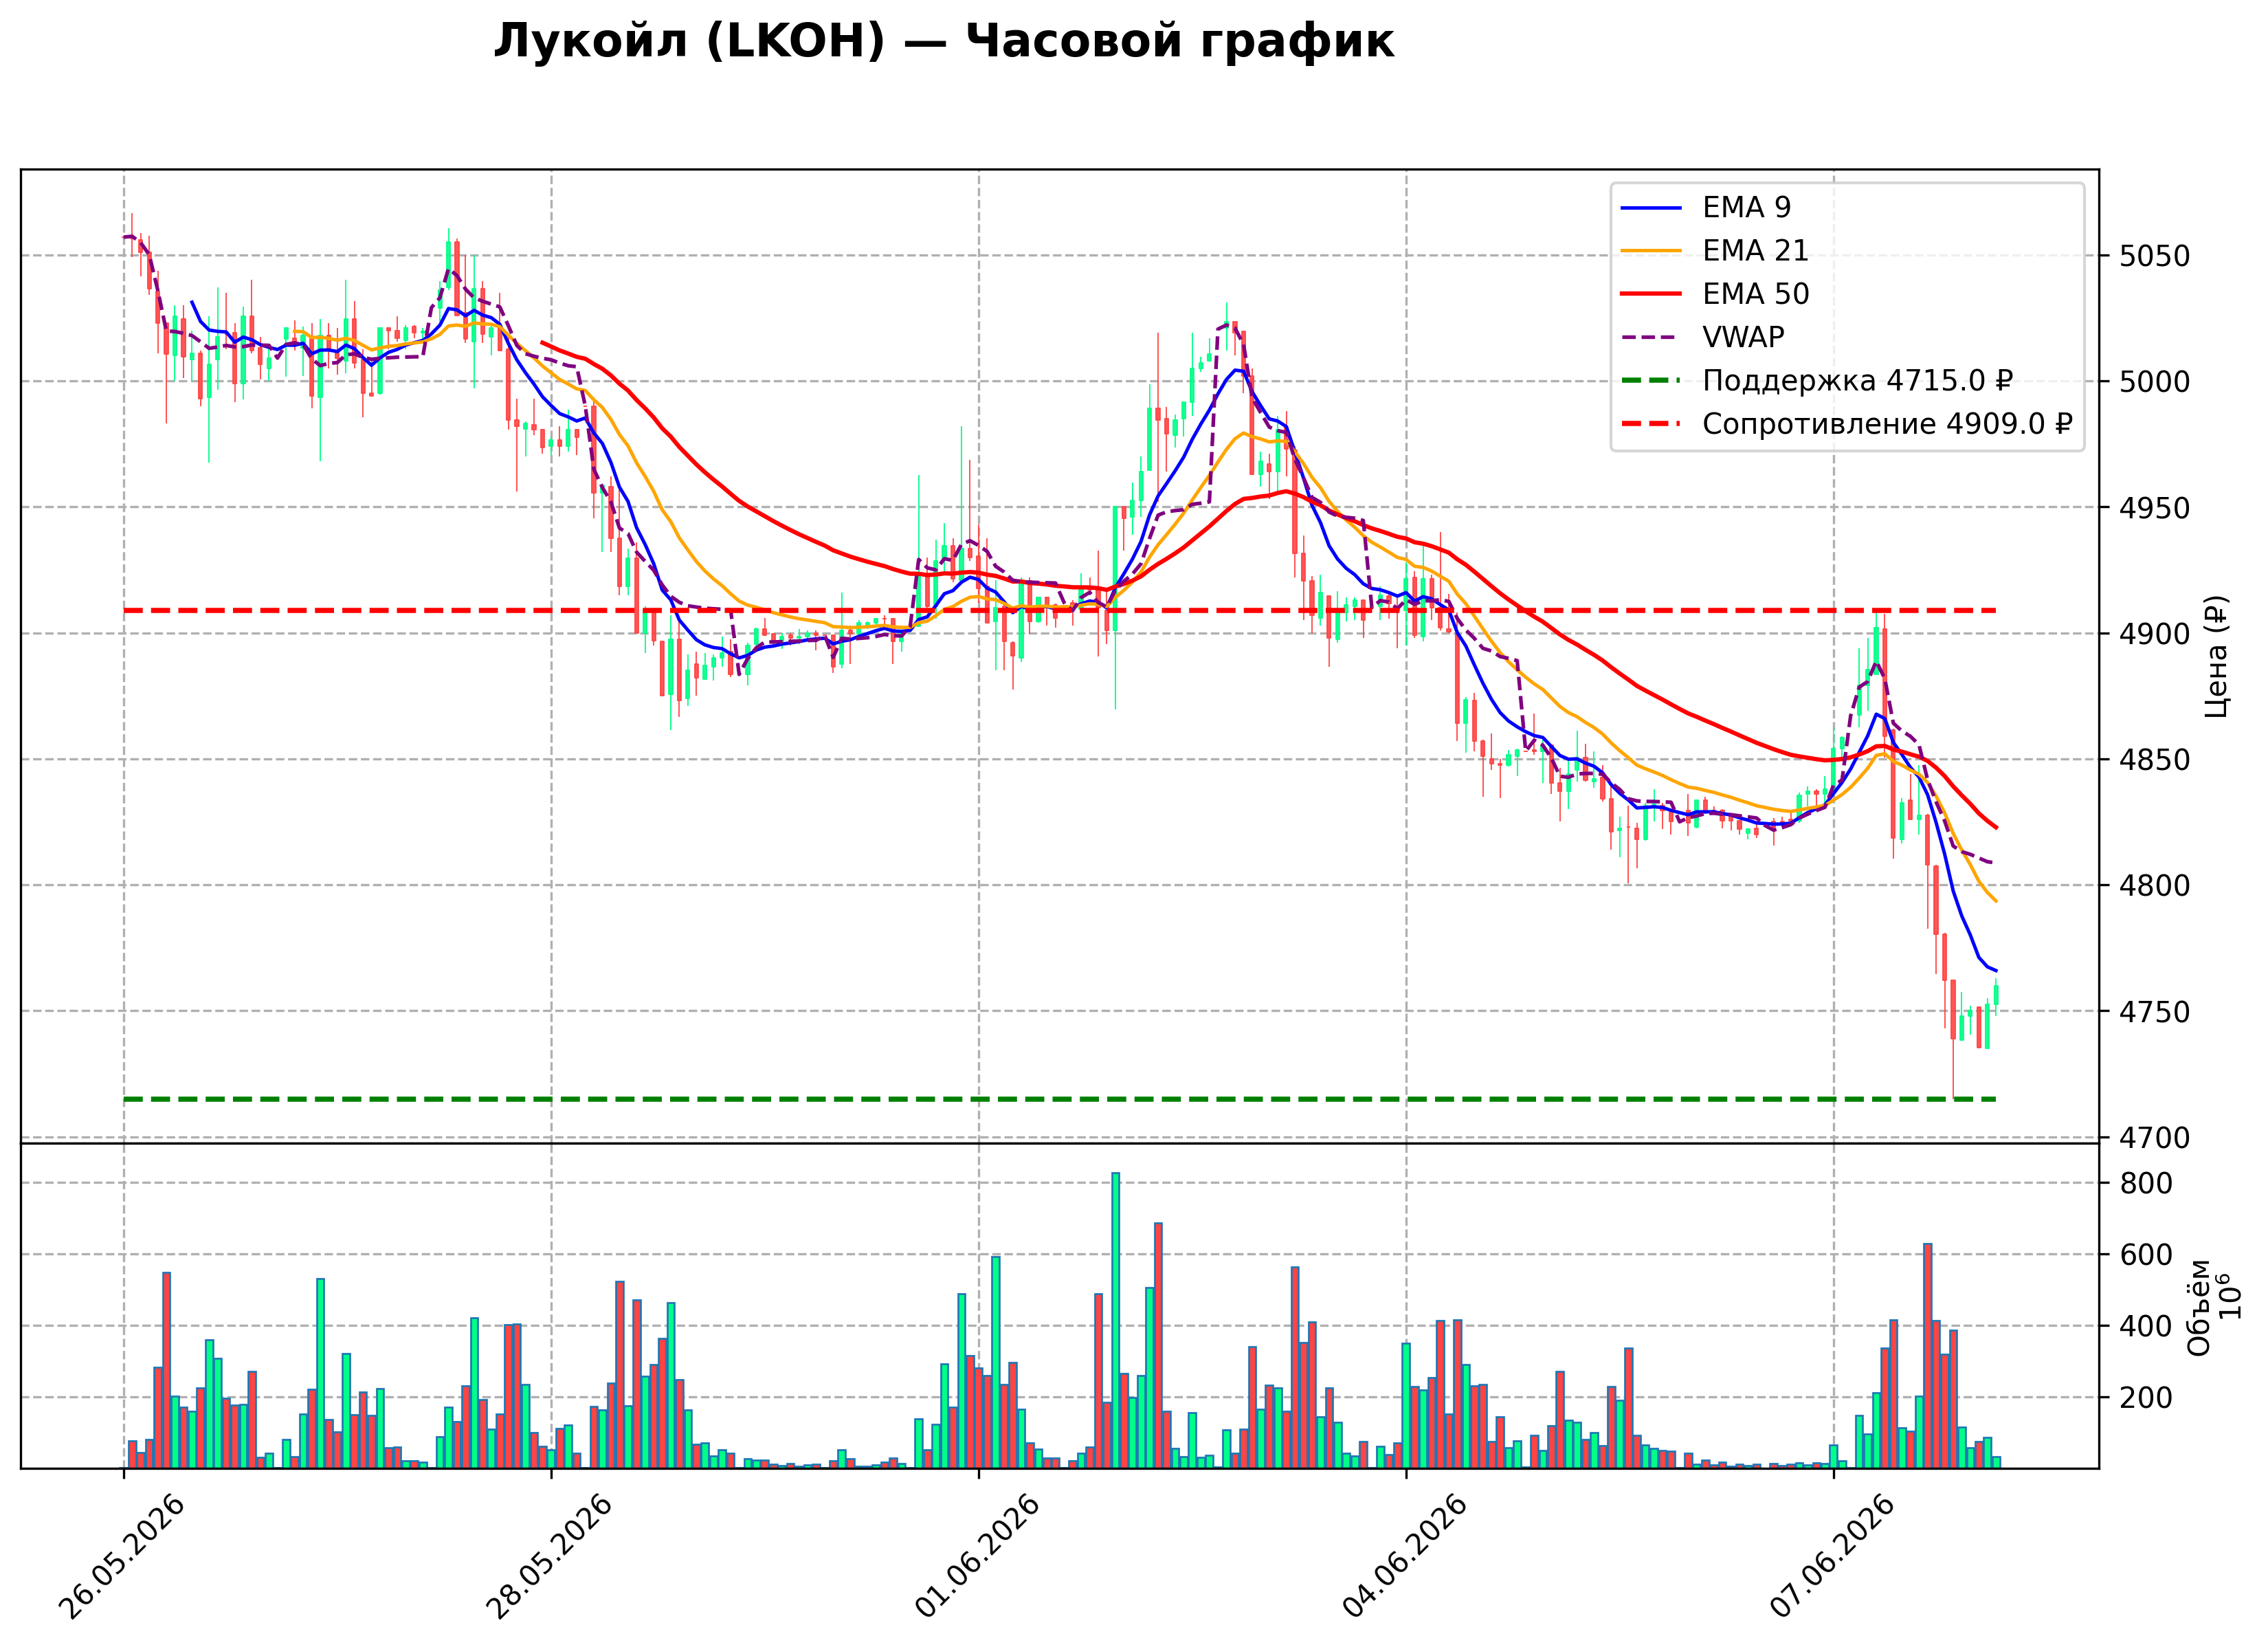
Task: Click the date label "07.06.2026"
Action: [x=1832, y=1557]
